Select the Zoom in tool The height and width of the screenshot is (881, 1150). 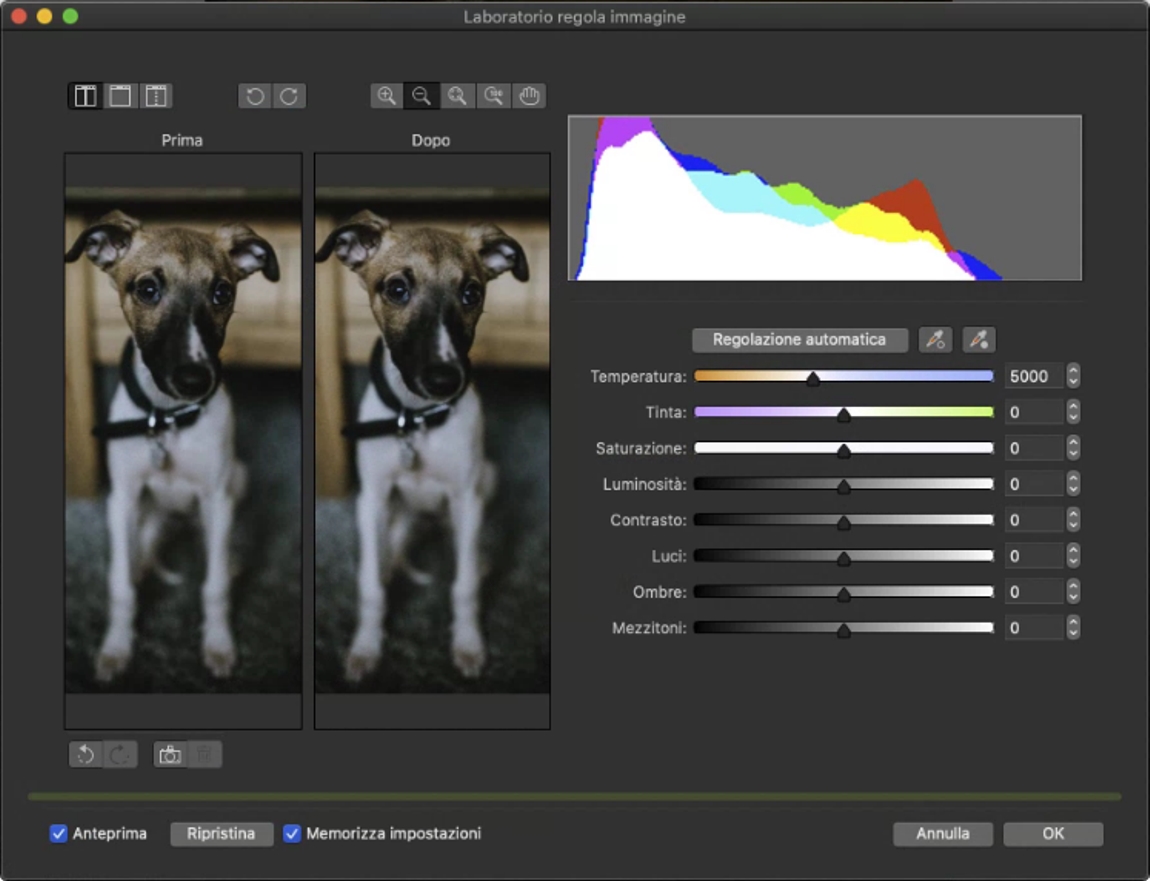click(x=386, y=96)
